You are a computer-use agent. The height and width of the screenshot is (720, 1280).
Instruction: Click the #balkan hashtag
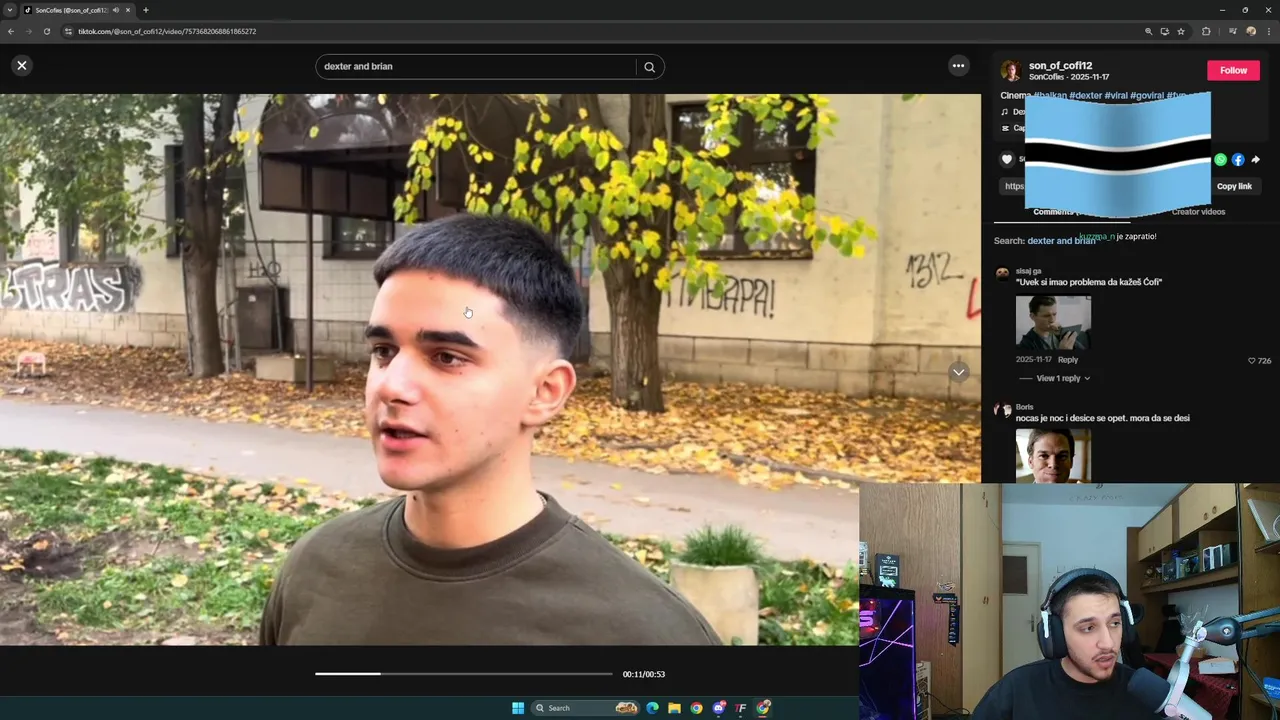(x=1049, y=96)
